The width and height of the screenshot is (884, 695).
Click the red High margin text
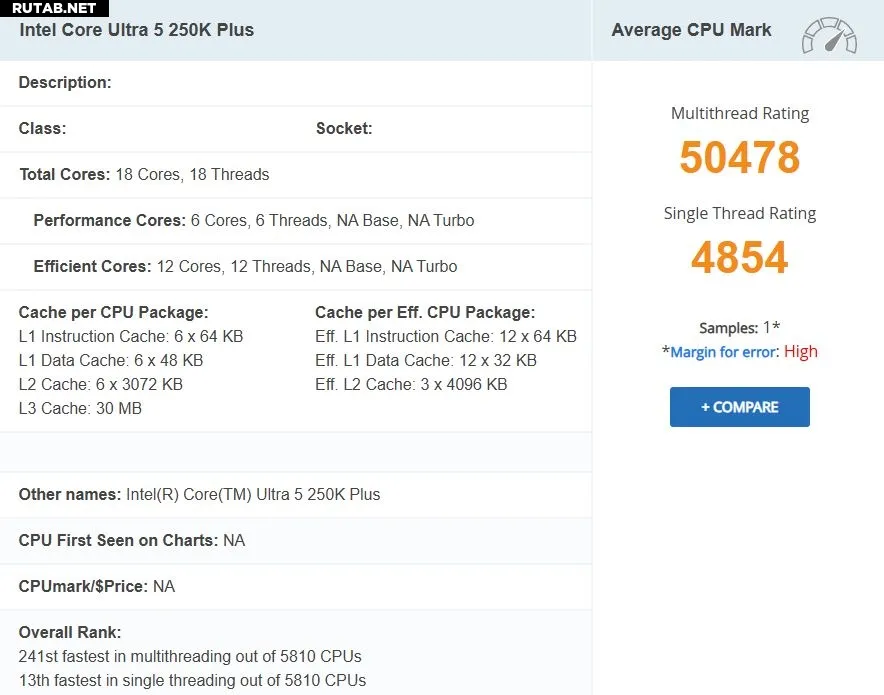pos(800,352)
